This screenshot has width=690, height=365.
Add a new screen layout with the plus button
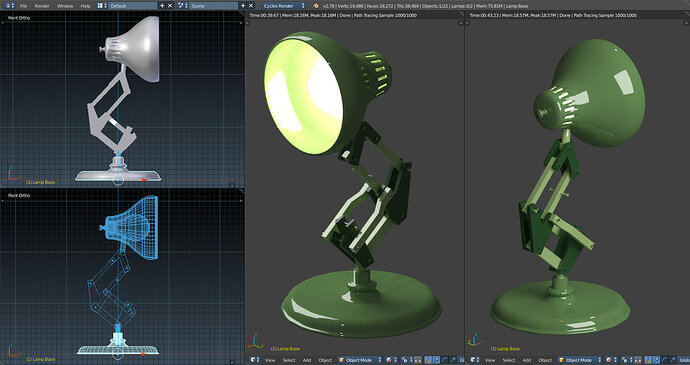[162, 6]
